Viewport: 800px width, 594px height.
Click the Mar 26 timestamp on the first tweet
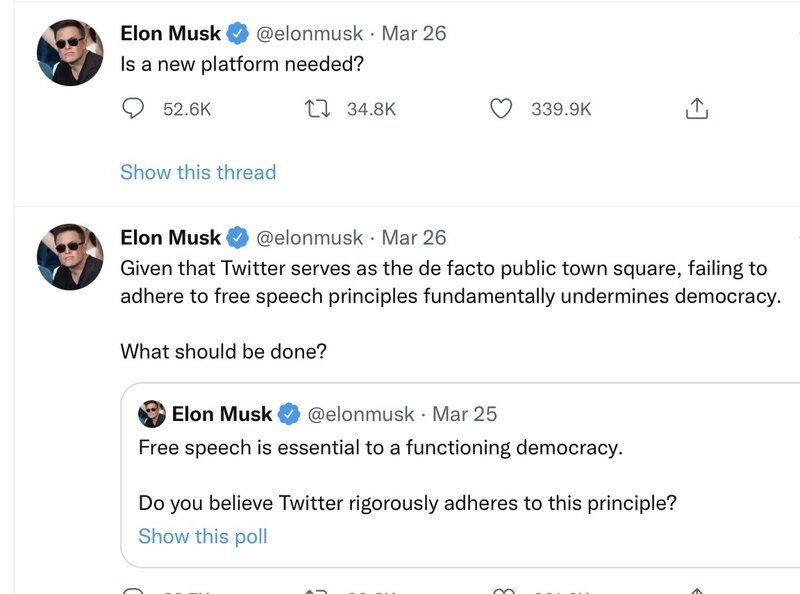coord(414,33)
